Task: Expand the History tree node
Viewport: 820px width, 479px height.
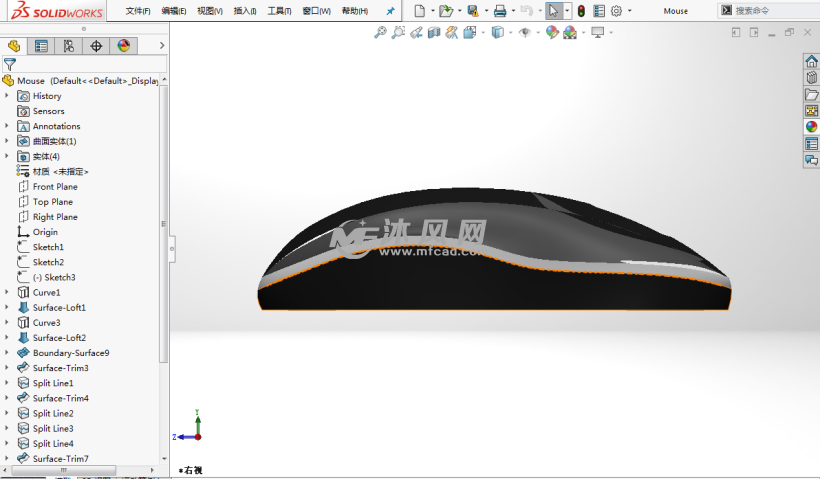Action: click(7, 96)
